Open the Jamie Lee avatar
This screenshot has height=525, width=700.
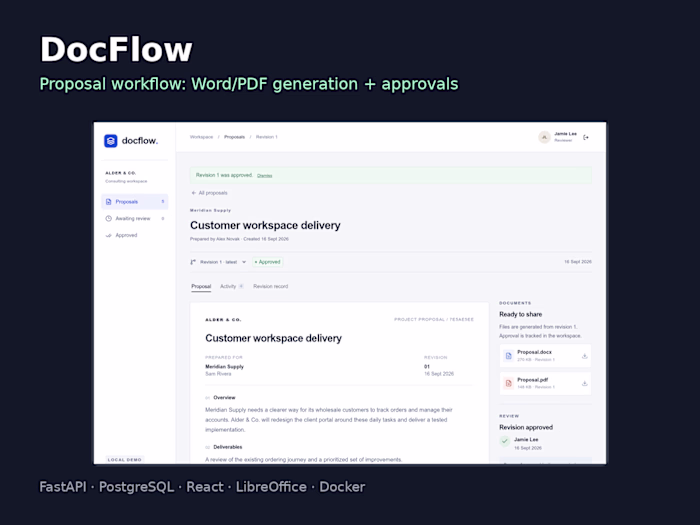[x=544, y=138]
